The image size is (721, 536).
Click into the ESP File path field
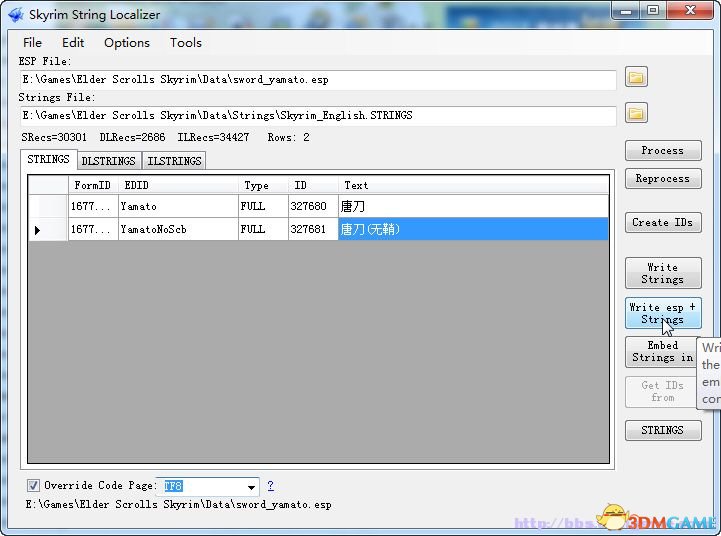click(x=318, y=80)
